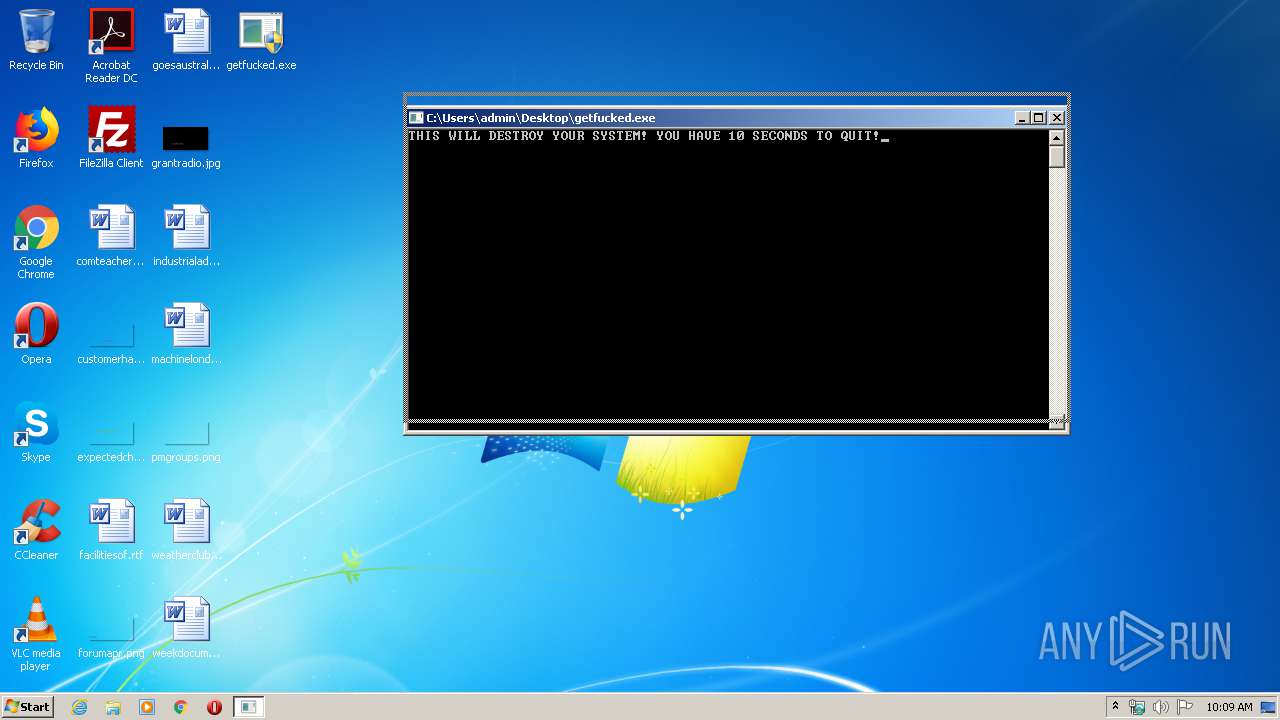
Task: Open the network status tray icon
Action: (x=1137, y=707)
